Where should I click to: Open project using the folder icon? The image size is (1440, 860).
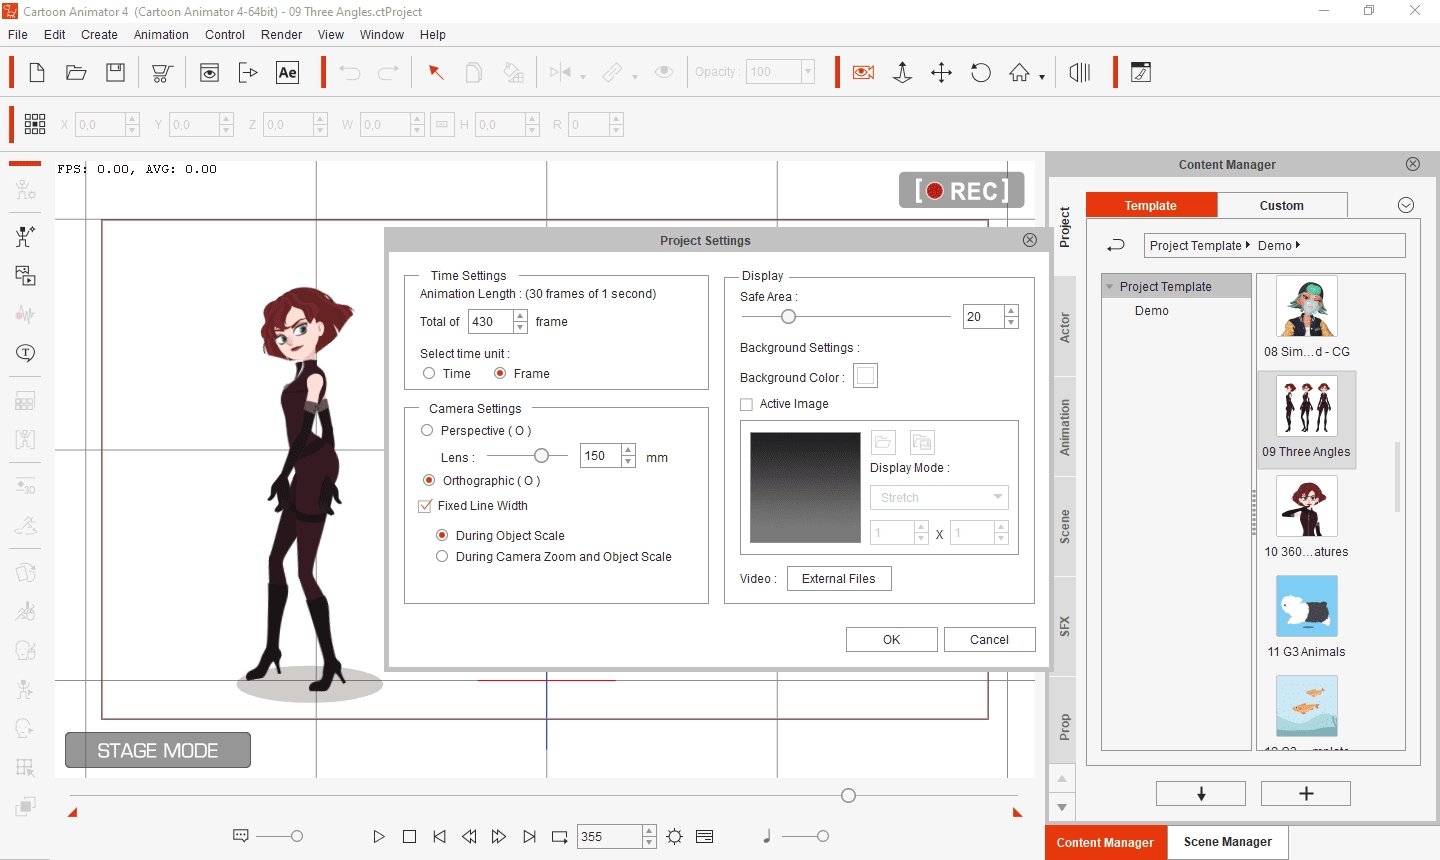[76, 72]
